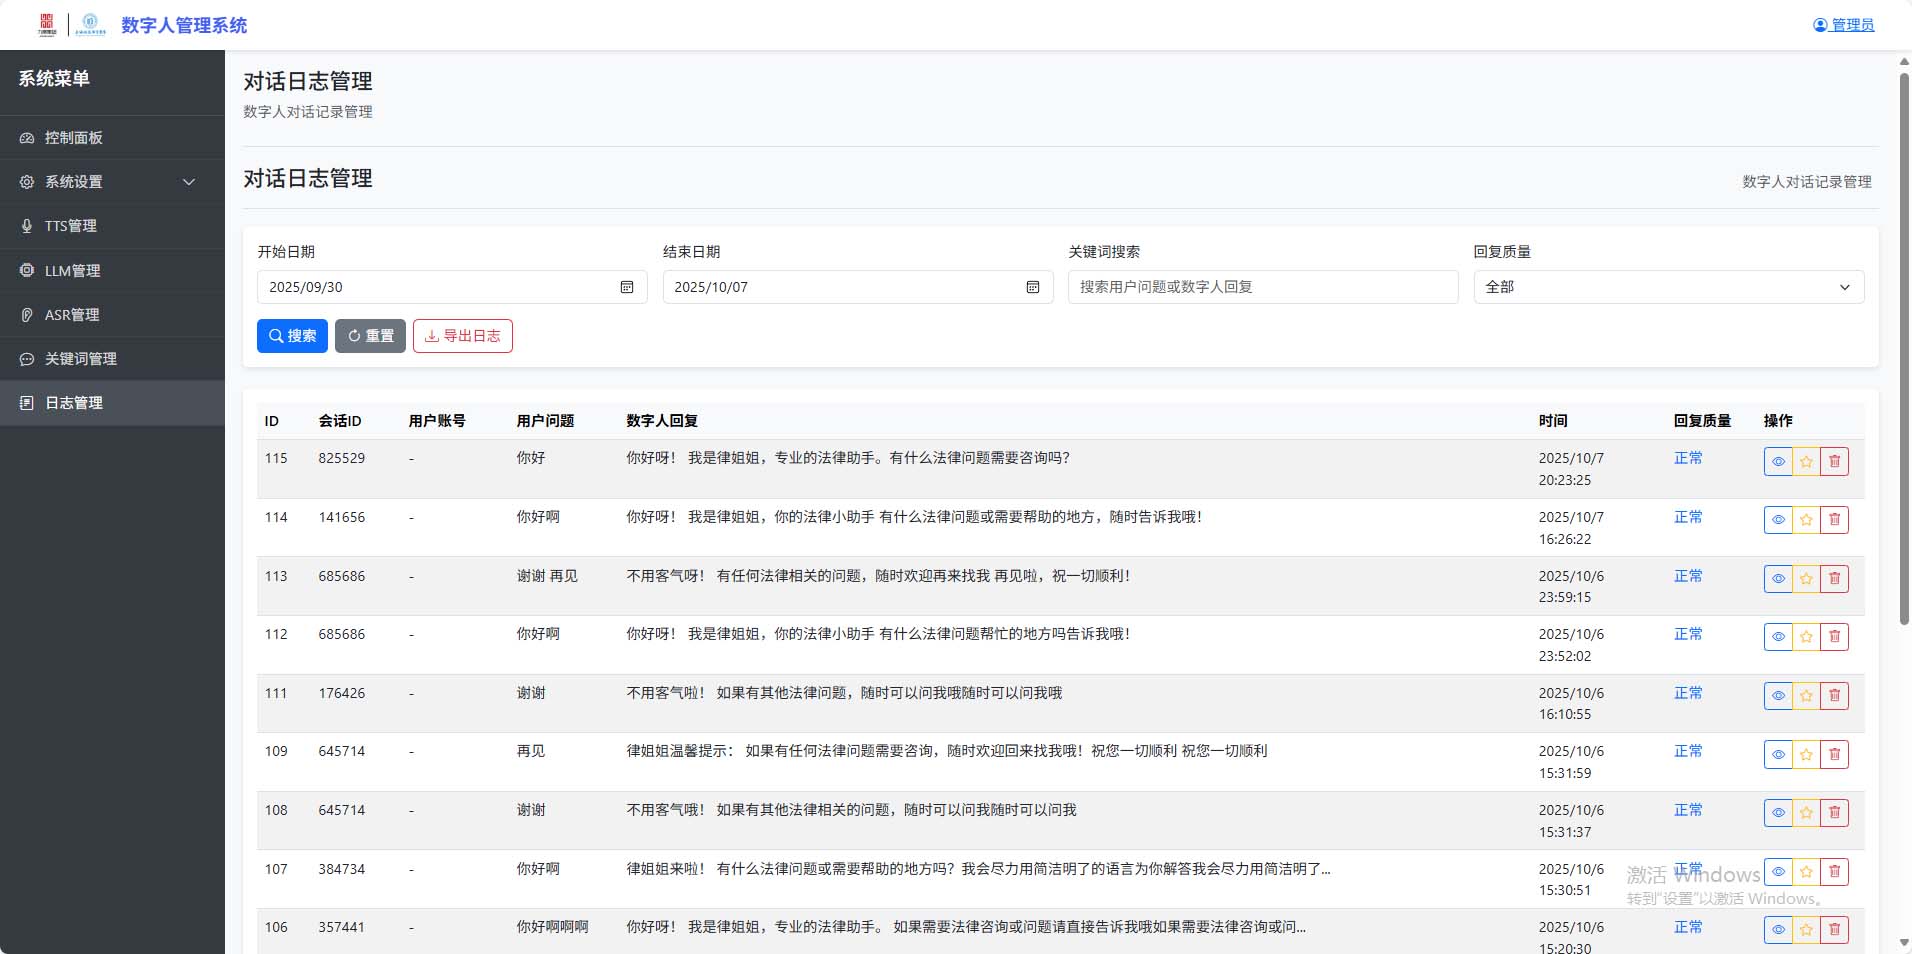
Task: Toggle the star rating for log 112
Action: pos(1806,637)
